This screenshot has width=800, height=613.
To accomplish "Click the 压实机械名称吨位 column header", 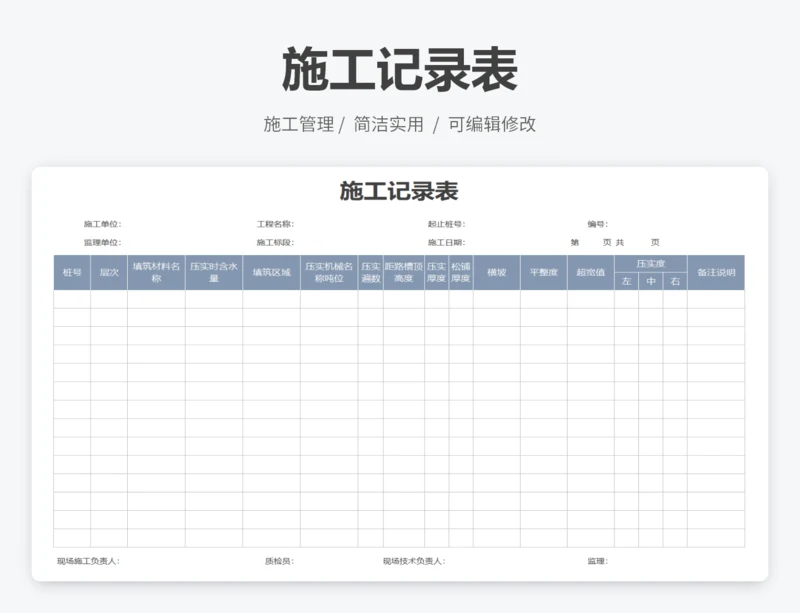I will (x=329, y=273).
